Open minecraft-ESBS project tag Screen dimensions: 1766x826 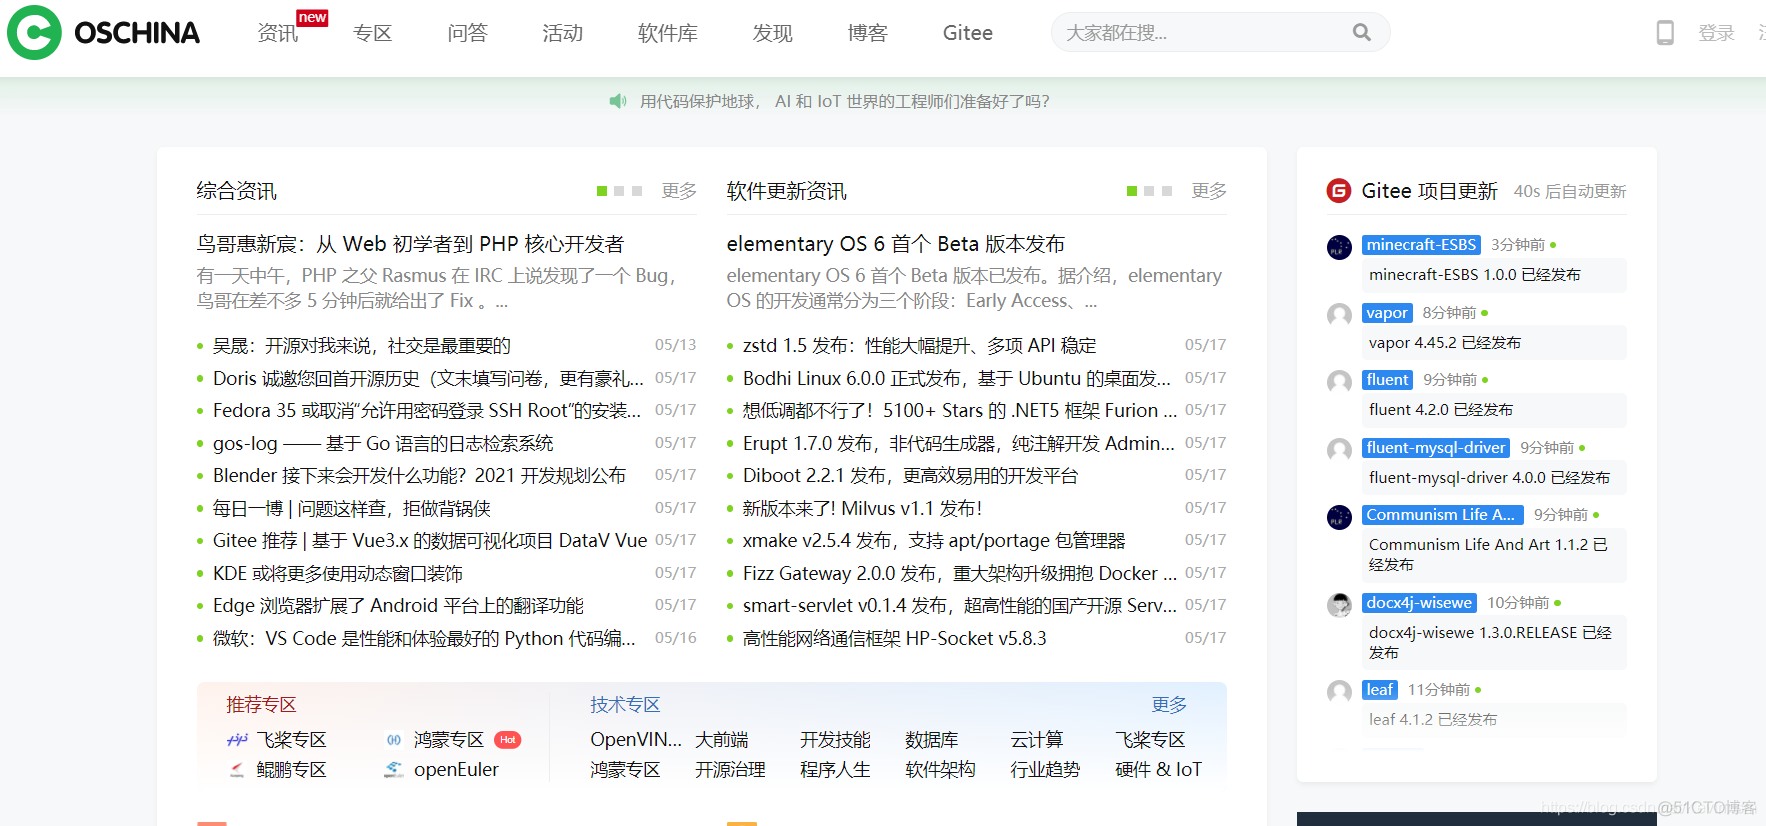1421,245
